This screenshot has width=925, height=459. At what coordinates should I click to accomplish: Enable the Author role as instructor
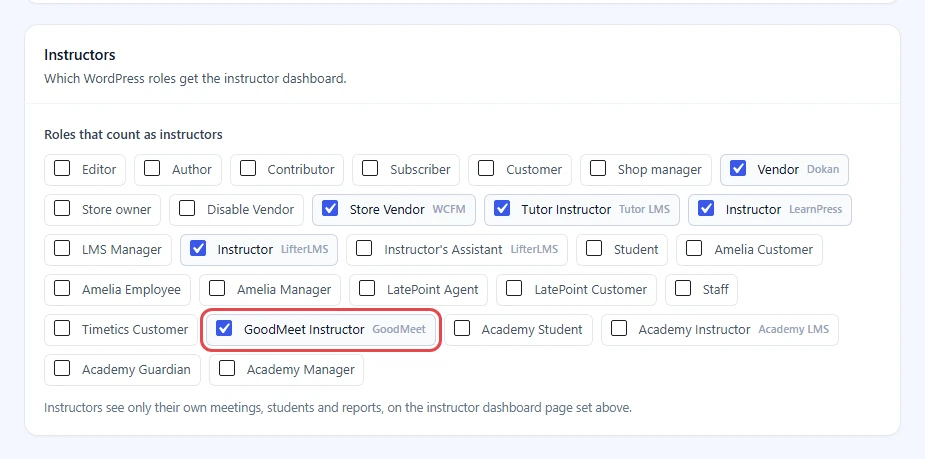click(152, 169)
